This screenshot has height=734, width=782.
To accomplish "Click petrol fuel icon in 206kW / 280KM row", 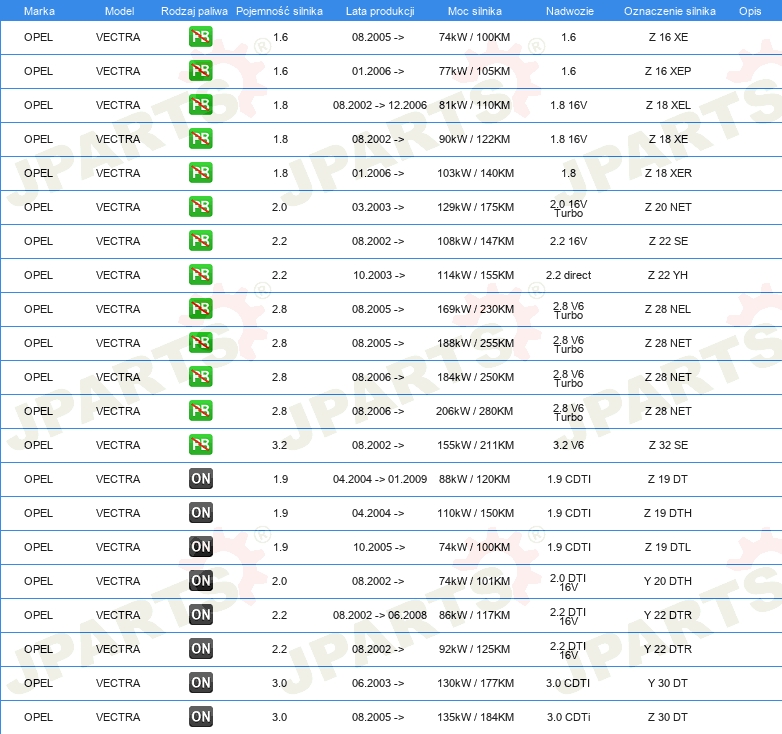I will [200, 411].
